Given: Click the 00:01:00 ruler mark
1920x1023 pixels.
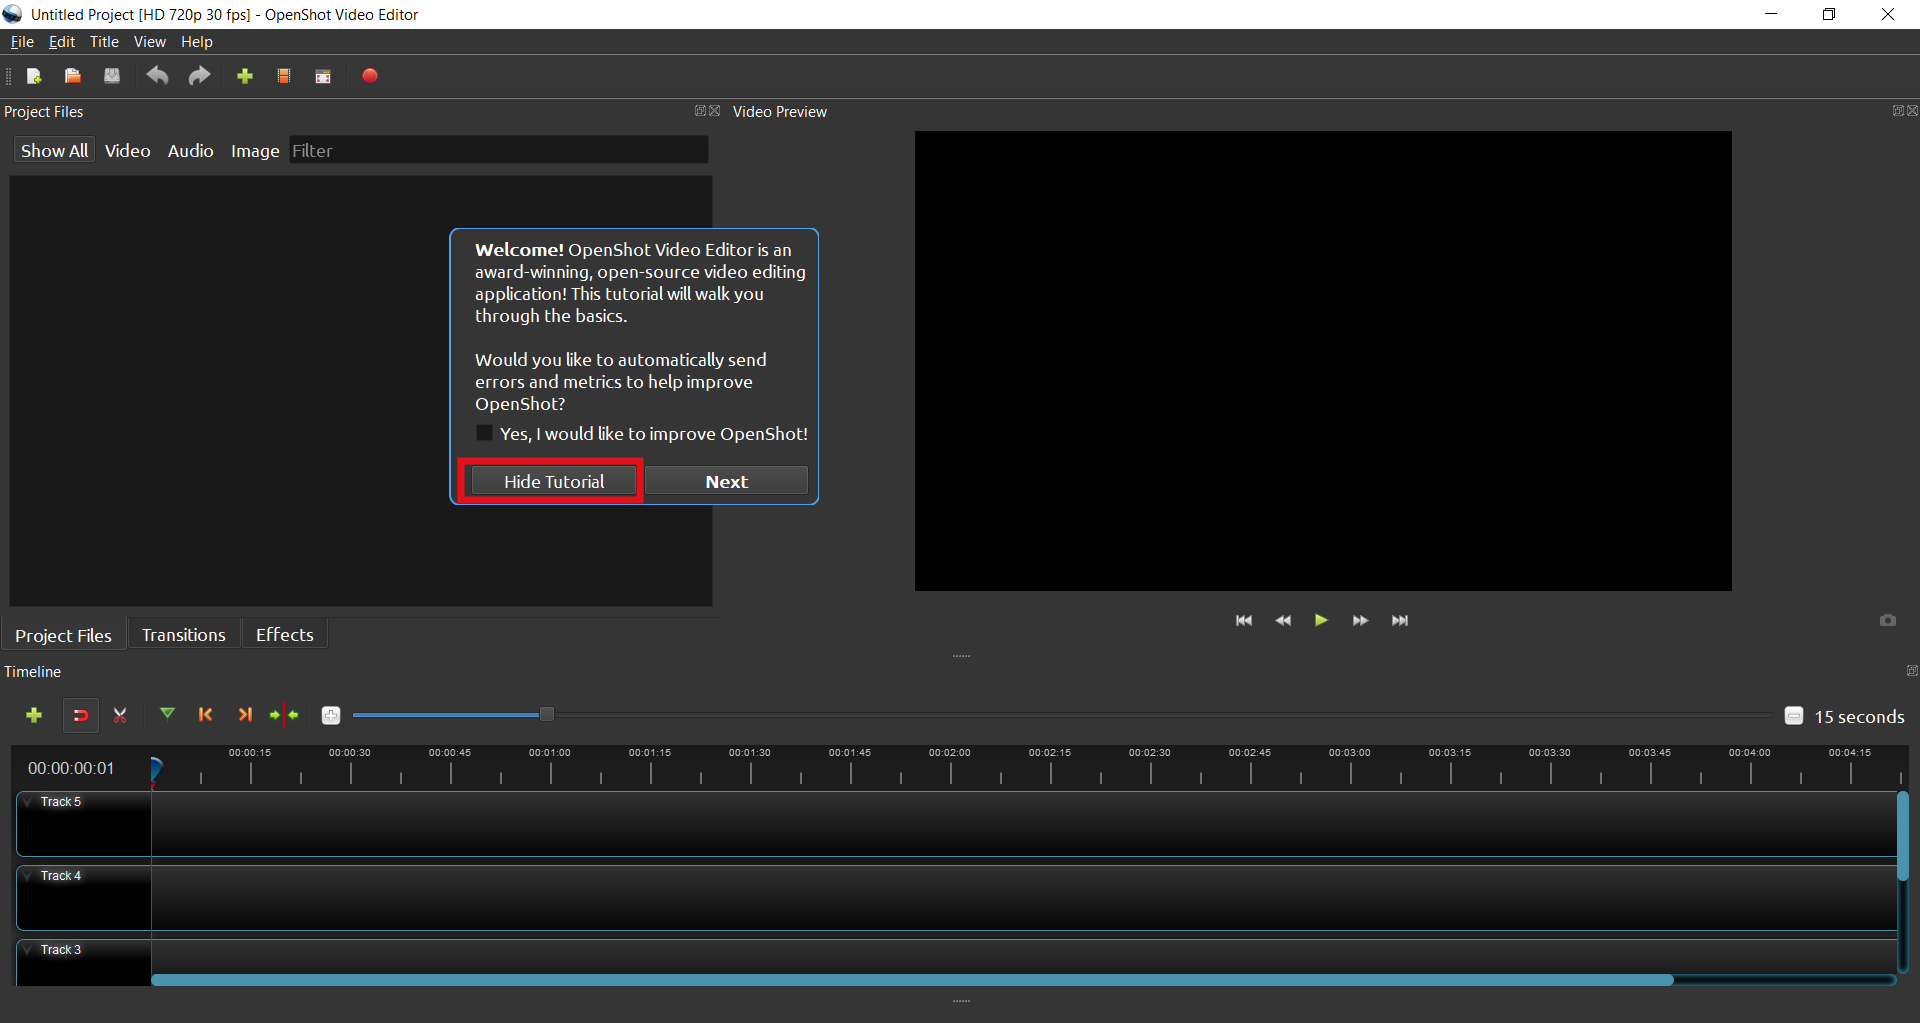Looking at the screenshot, I should [x=550, y=753].
